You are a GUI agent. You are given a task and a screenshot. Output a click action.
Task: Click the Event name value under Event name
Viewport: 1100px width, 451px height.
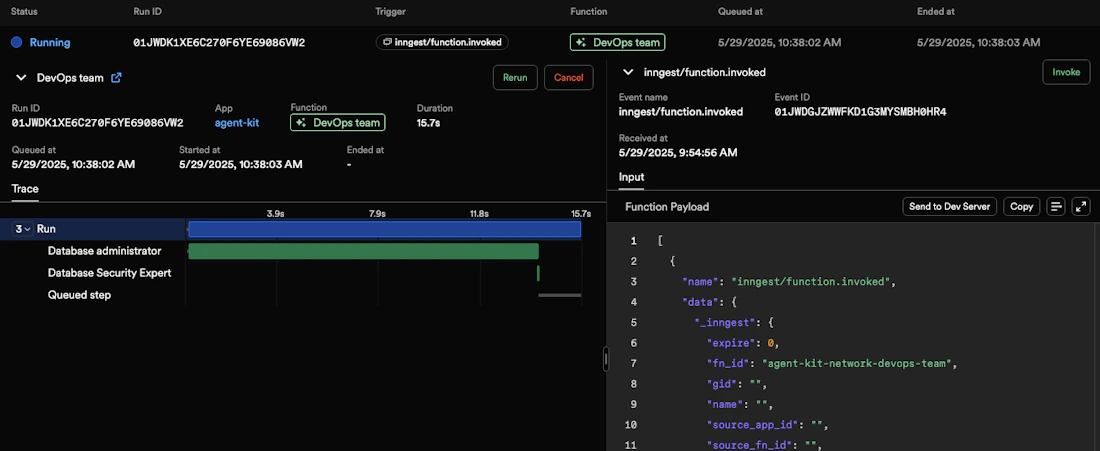pyautogui.click(x=680, y=112)
